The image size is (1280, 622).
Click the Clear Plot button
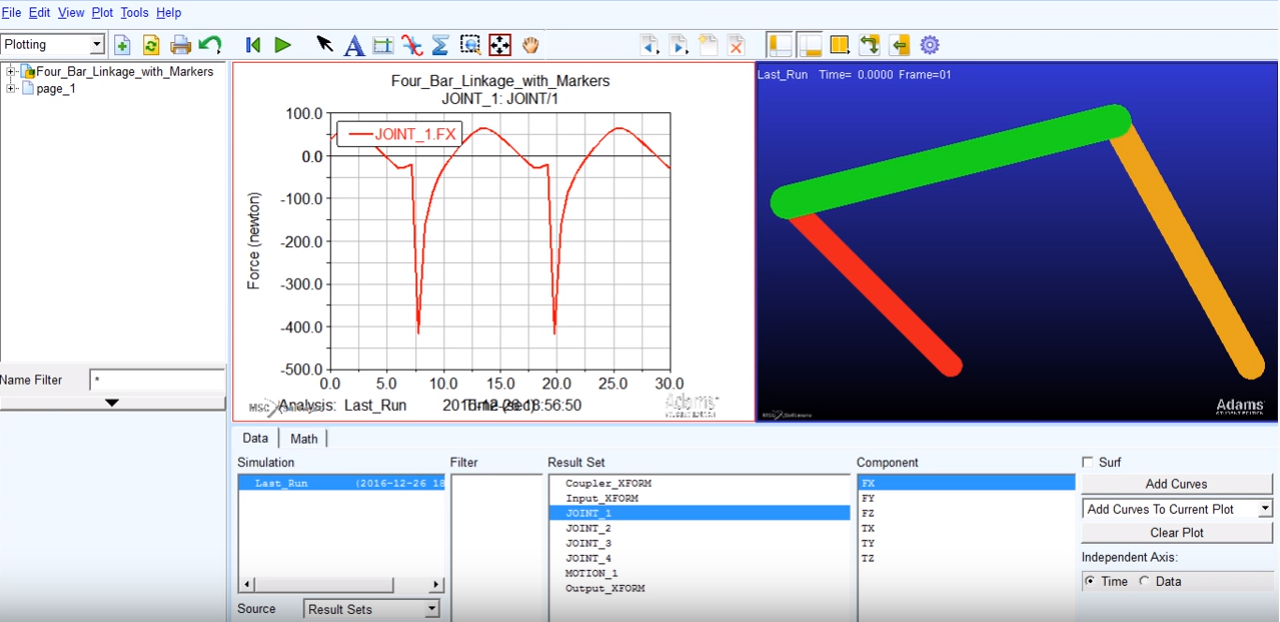point(1176,533)
